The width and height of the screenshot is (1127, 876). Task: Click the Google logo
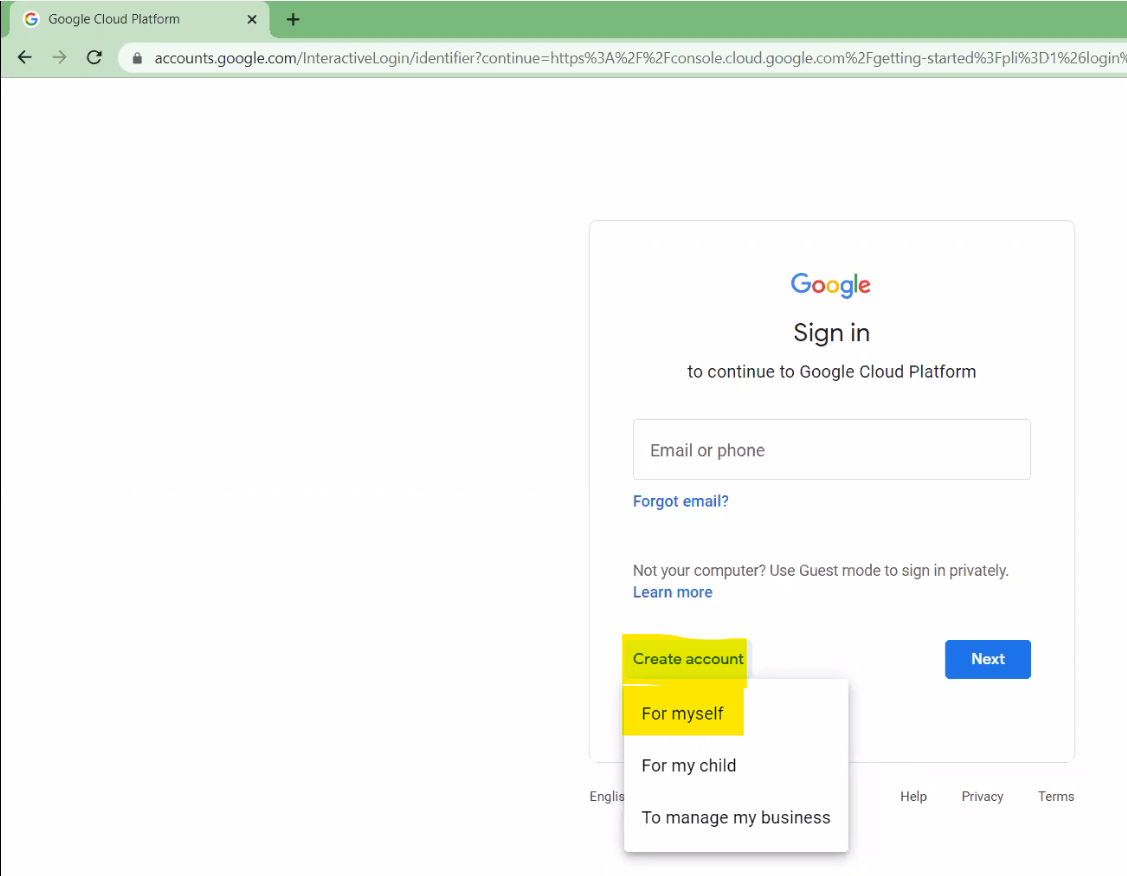[x=831, y=285]
